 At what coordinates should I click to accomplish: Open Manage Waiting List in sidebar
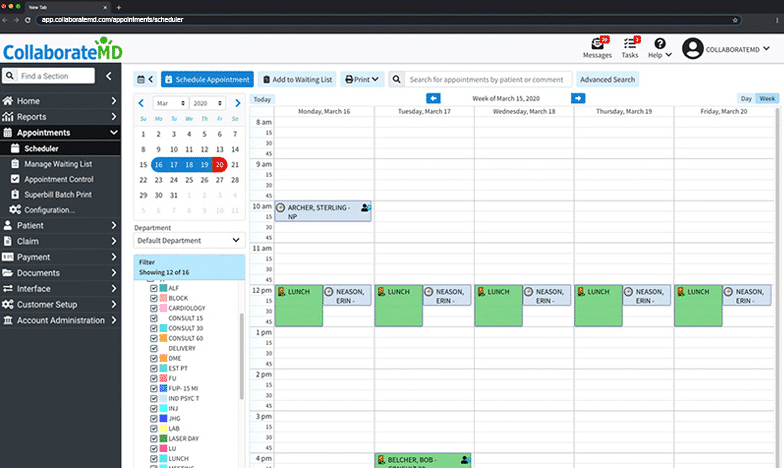click(x=60, y=164)
